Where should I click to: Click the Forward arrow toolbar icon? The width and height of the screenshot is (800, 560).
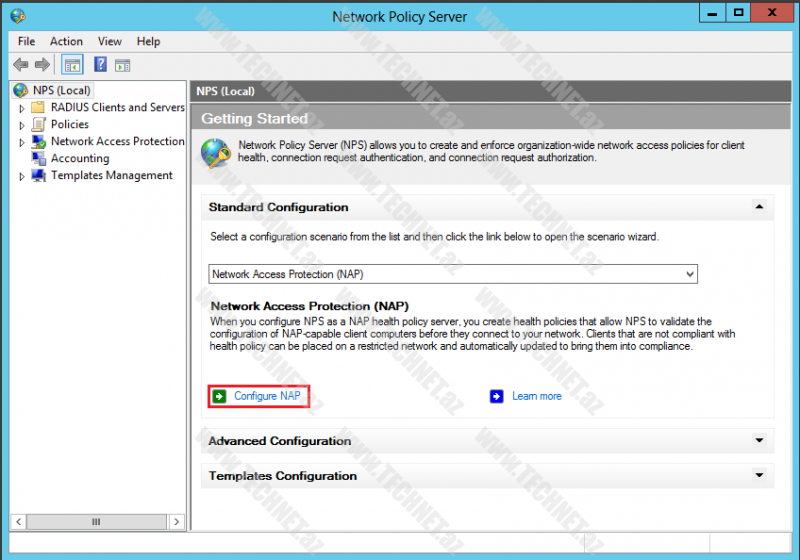42,65
